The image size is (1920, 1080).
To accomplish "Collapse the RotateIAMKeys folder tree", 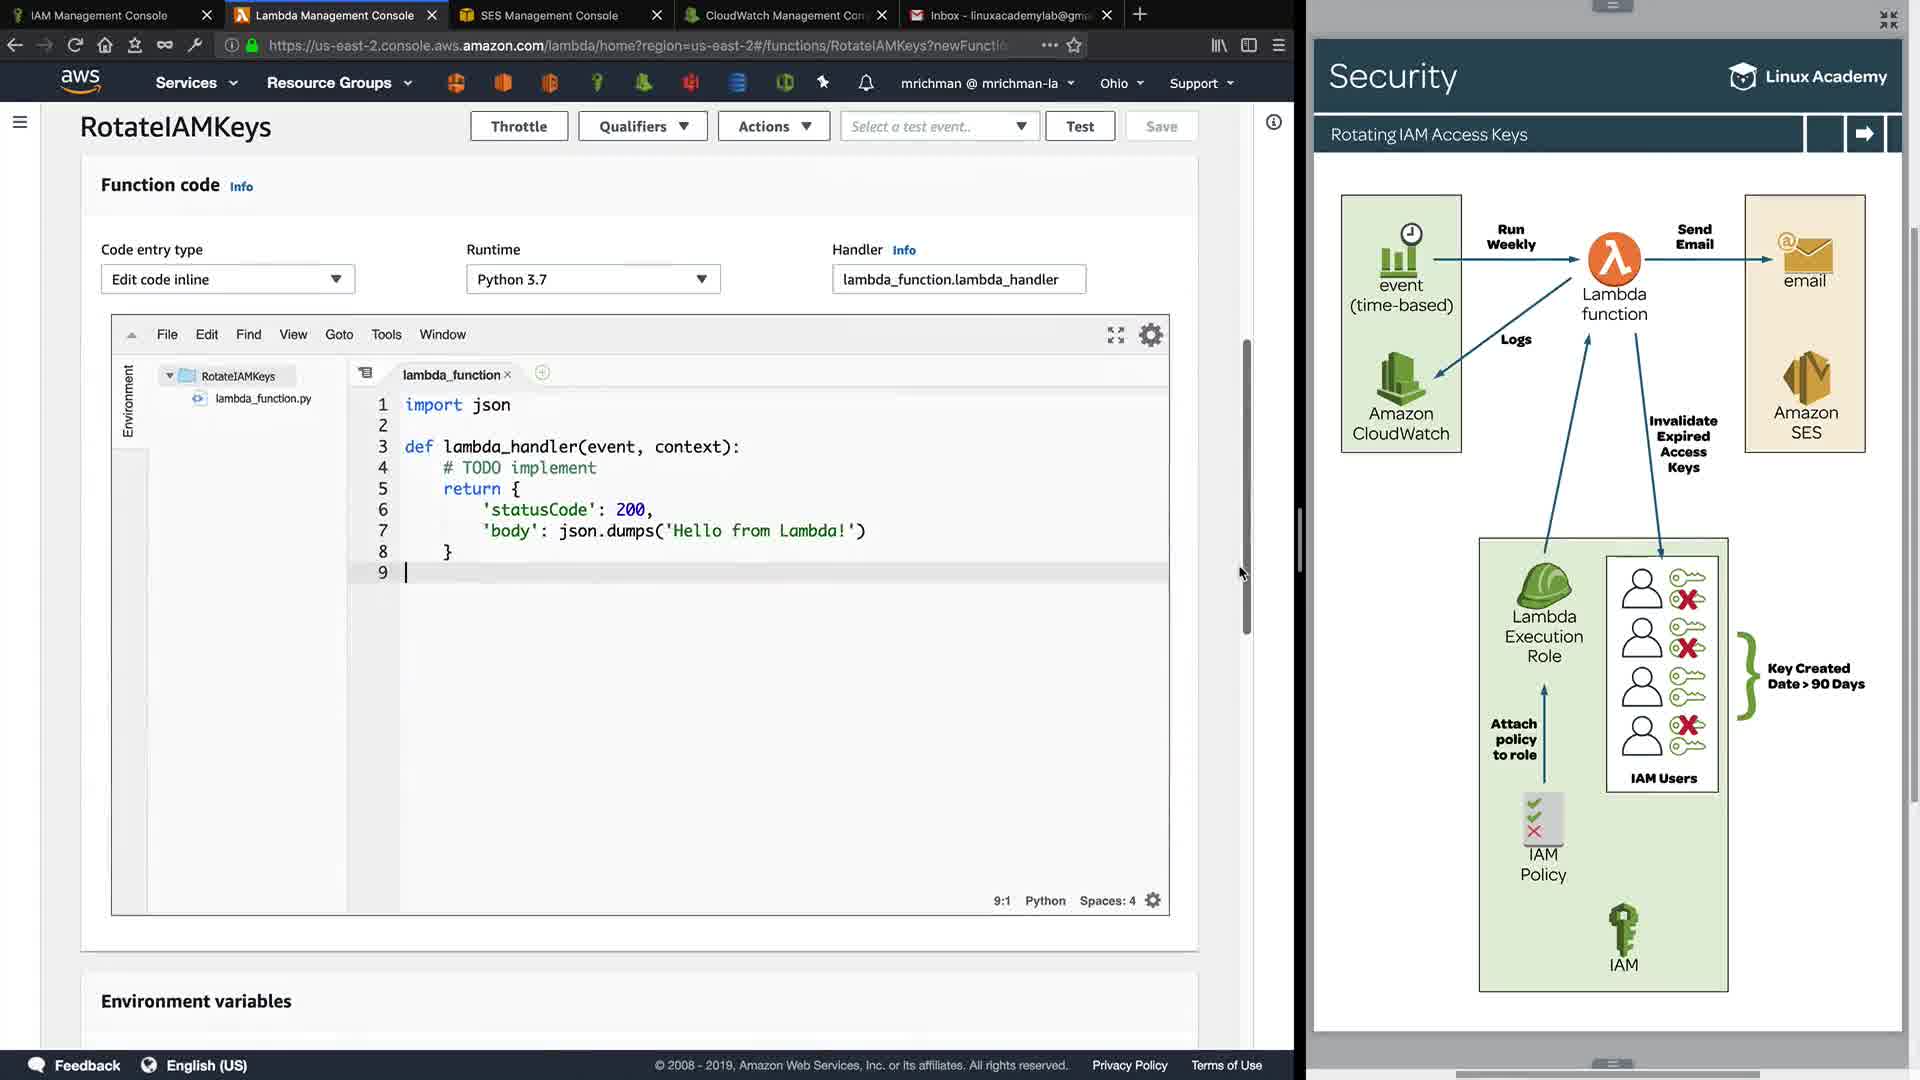I will coord(170,376).
